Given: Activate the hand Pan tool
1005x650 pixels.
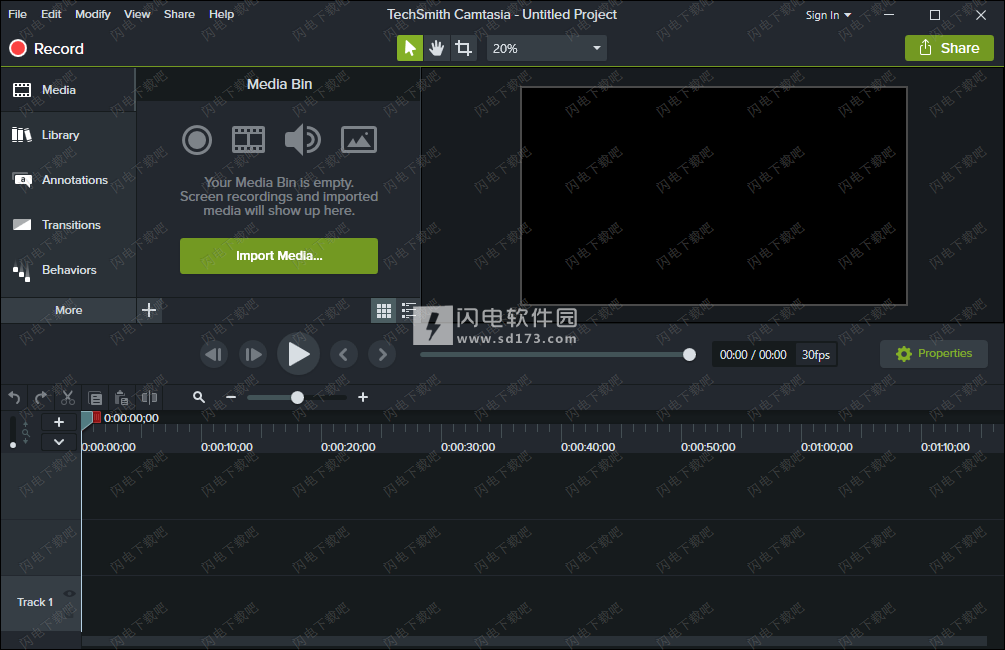Looking at the screenshot, I should (x=436, y=48).
